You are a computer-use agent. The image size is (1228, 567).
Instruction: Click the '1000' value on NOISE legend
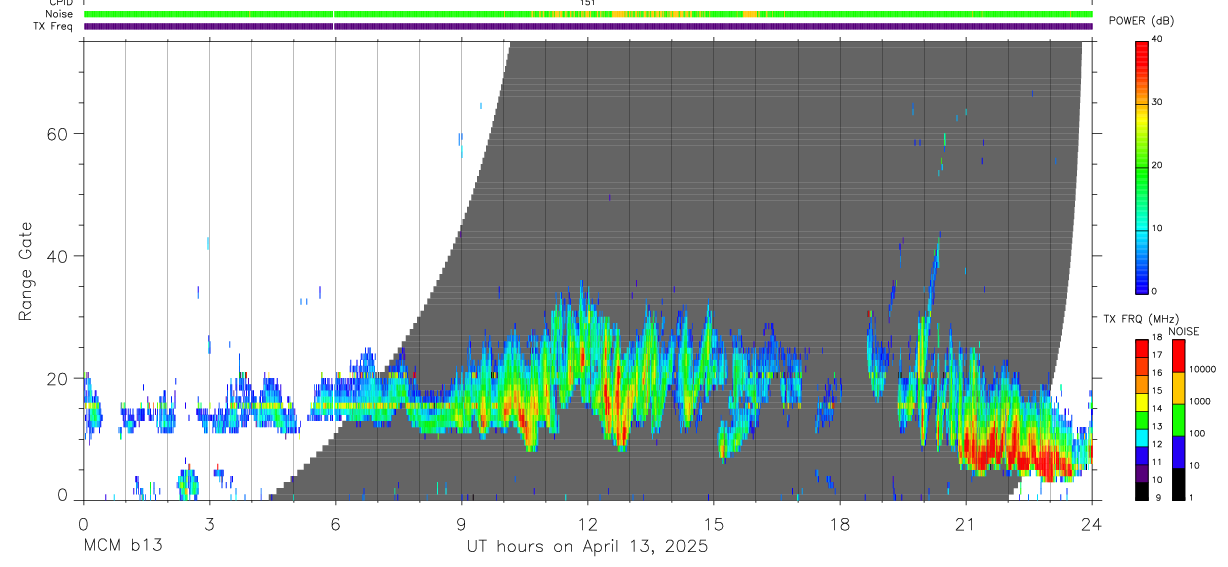(1200, 401)
